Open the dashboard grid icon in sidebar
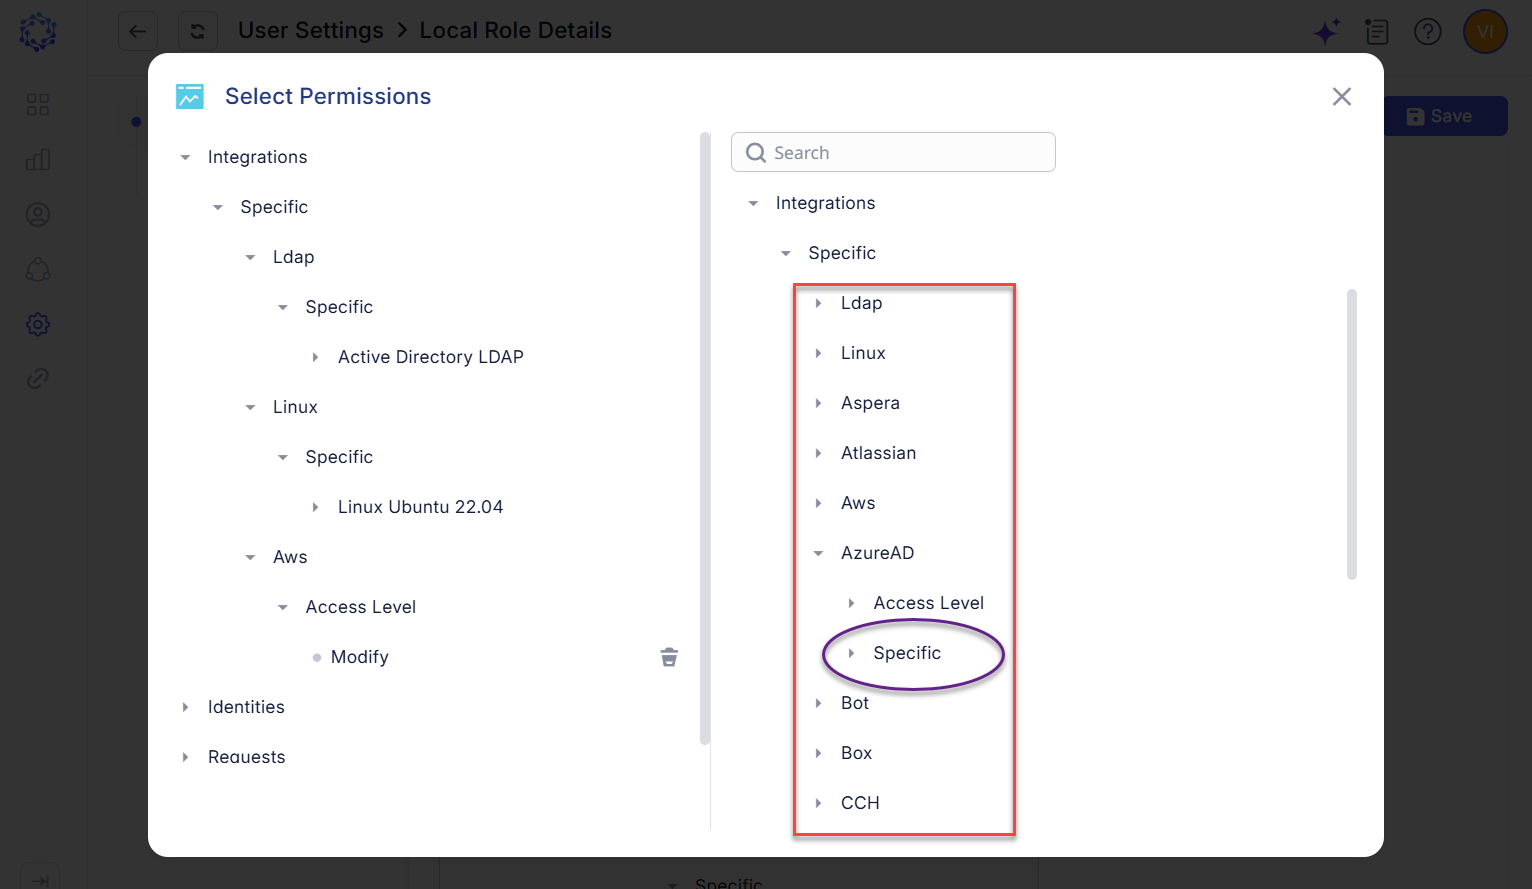Viewport: 1532px width, 889px height. 38,105
